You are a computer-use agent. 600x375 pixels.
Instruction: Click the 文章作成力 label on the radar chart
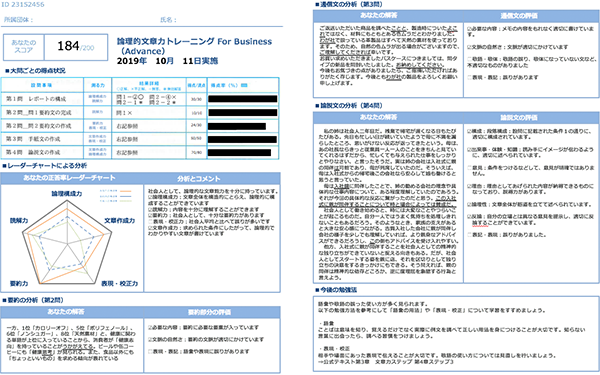pyautogui.click(x=119, y=220)
